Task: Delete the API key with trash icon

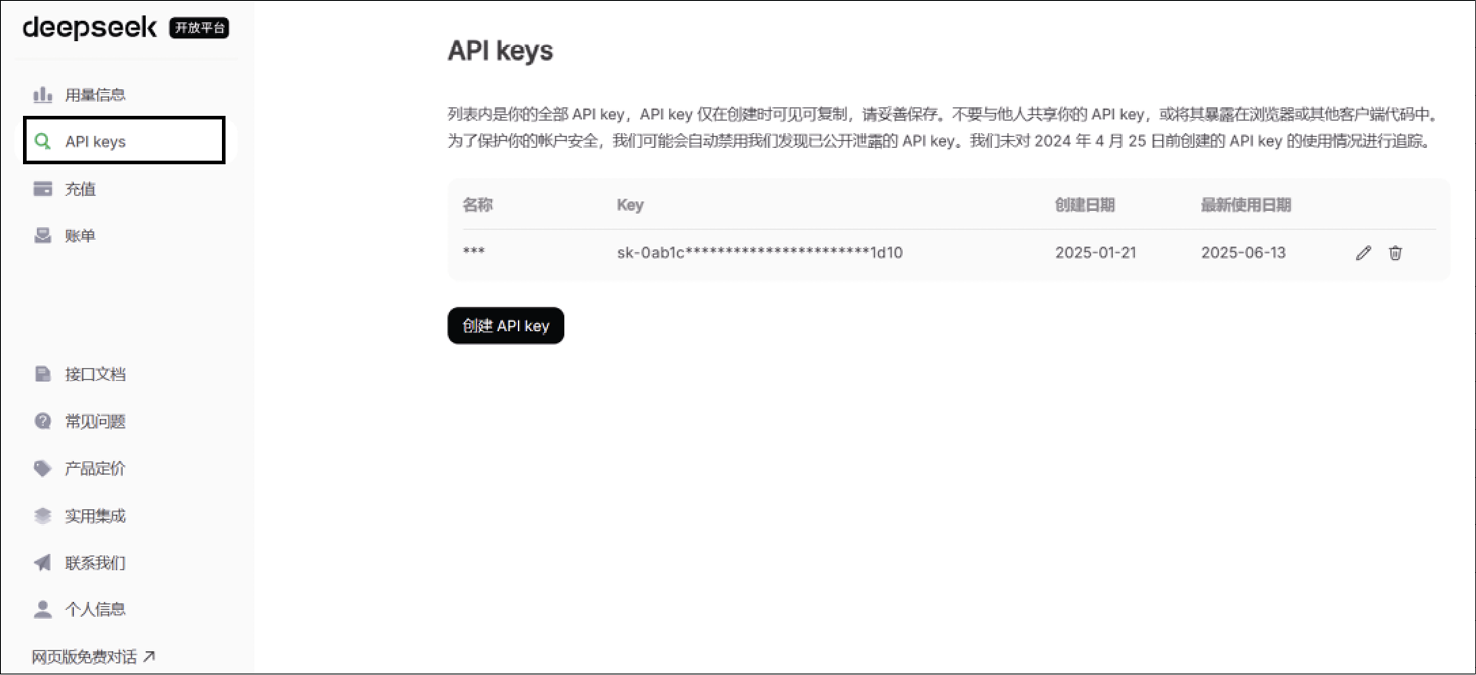Action: point(1395,253)
